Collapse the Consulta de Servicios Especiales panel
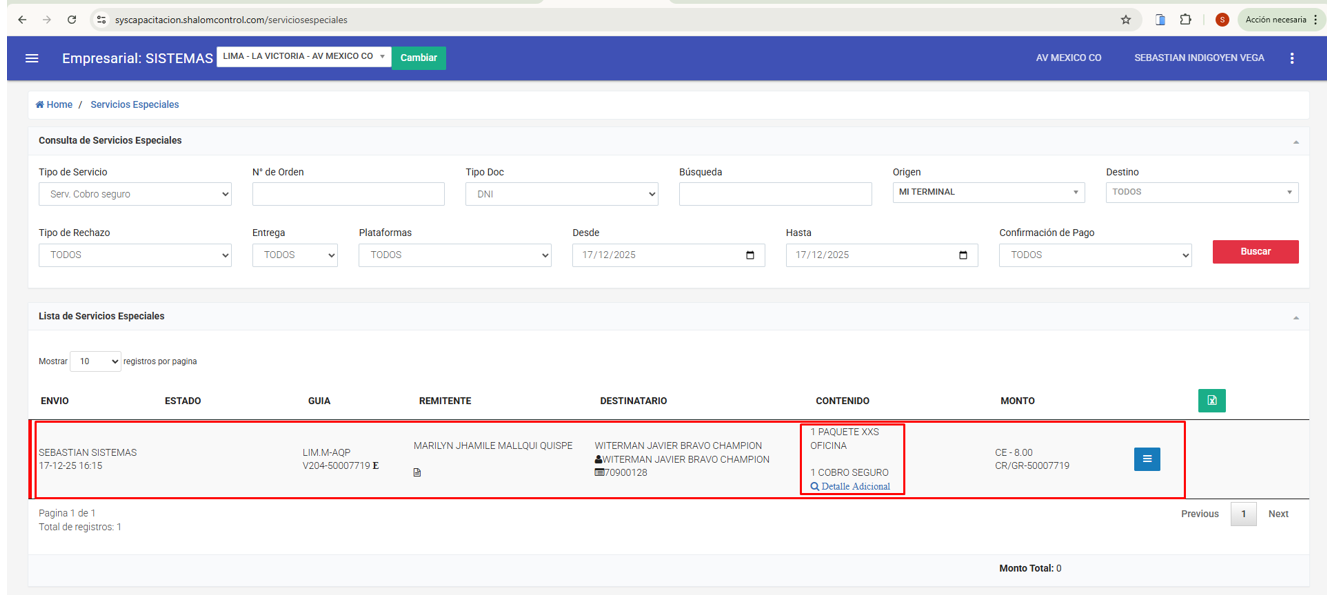The width and height of the screenshot is (1327, 596). pos(1296,142)
